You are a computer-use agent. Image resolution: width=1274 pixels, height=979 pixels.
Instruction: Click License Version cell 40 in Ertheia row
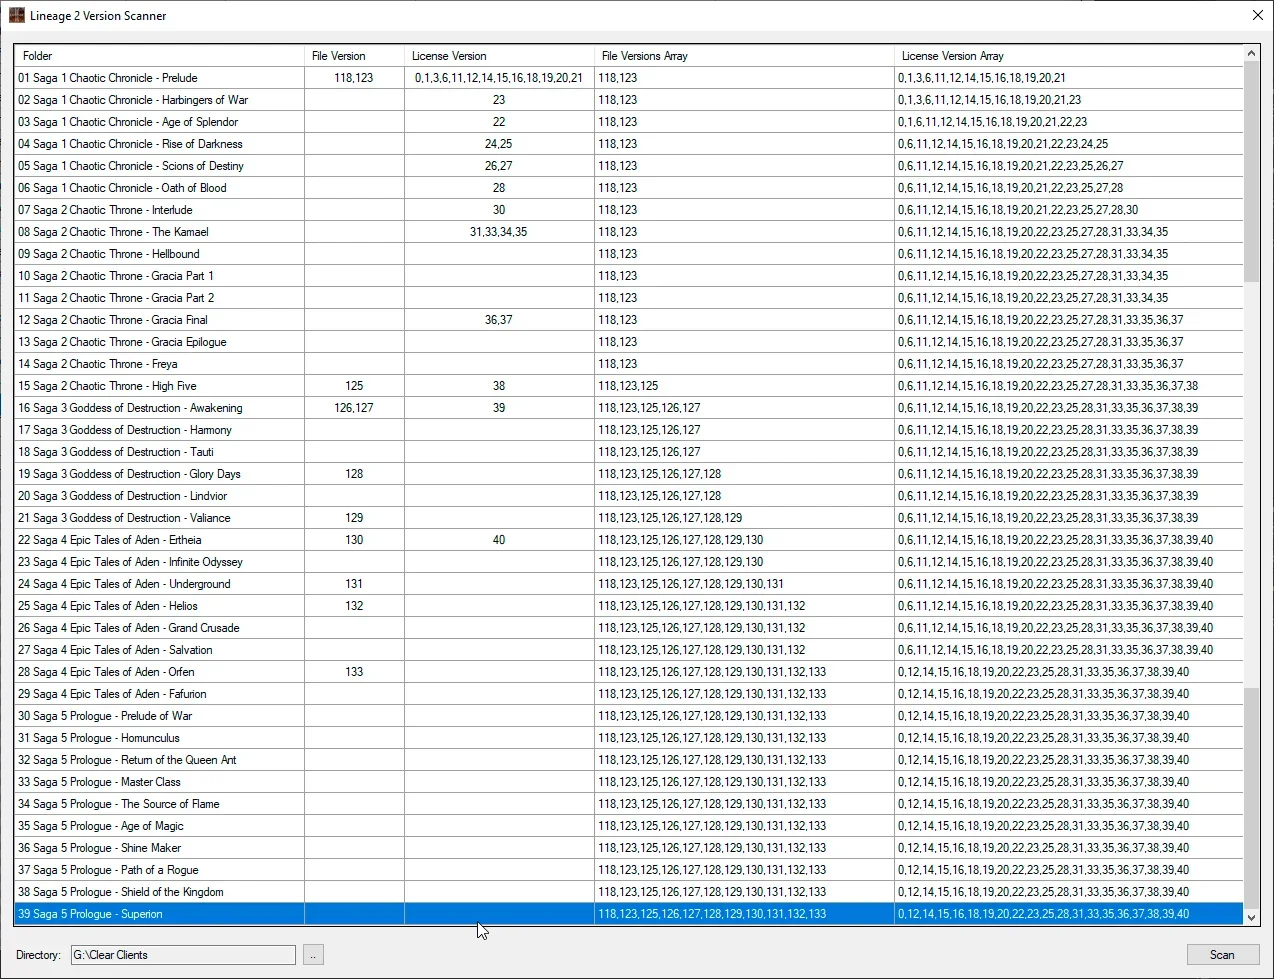pos(499,540)
